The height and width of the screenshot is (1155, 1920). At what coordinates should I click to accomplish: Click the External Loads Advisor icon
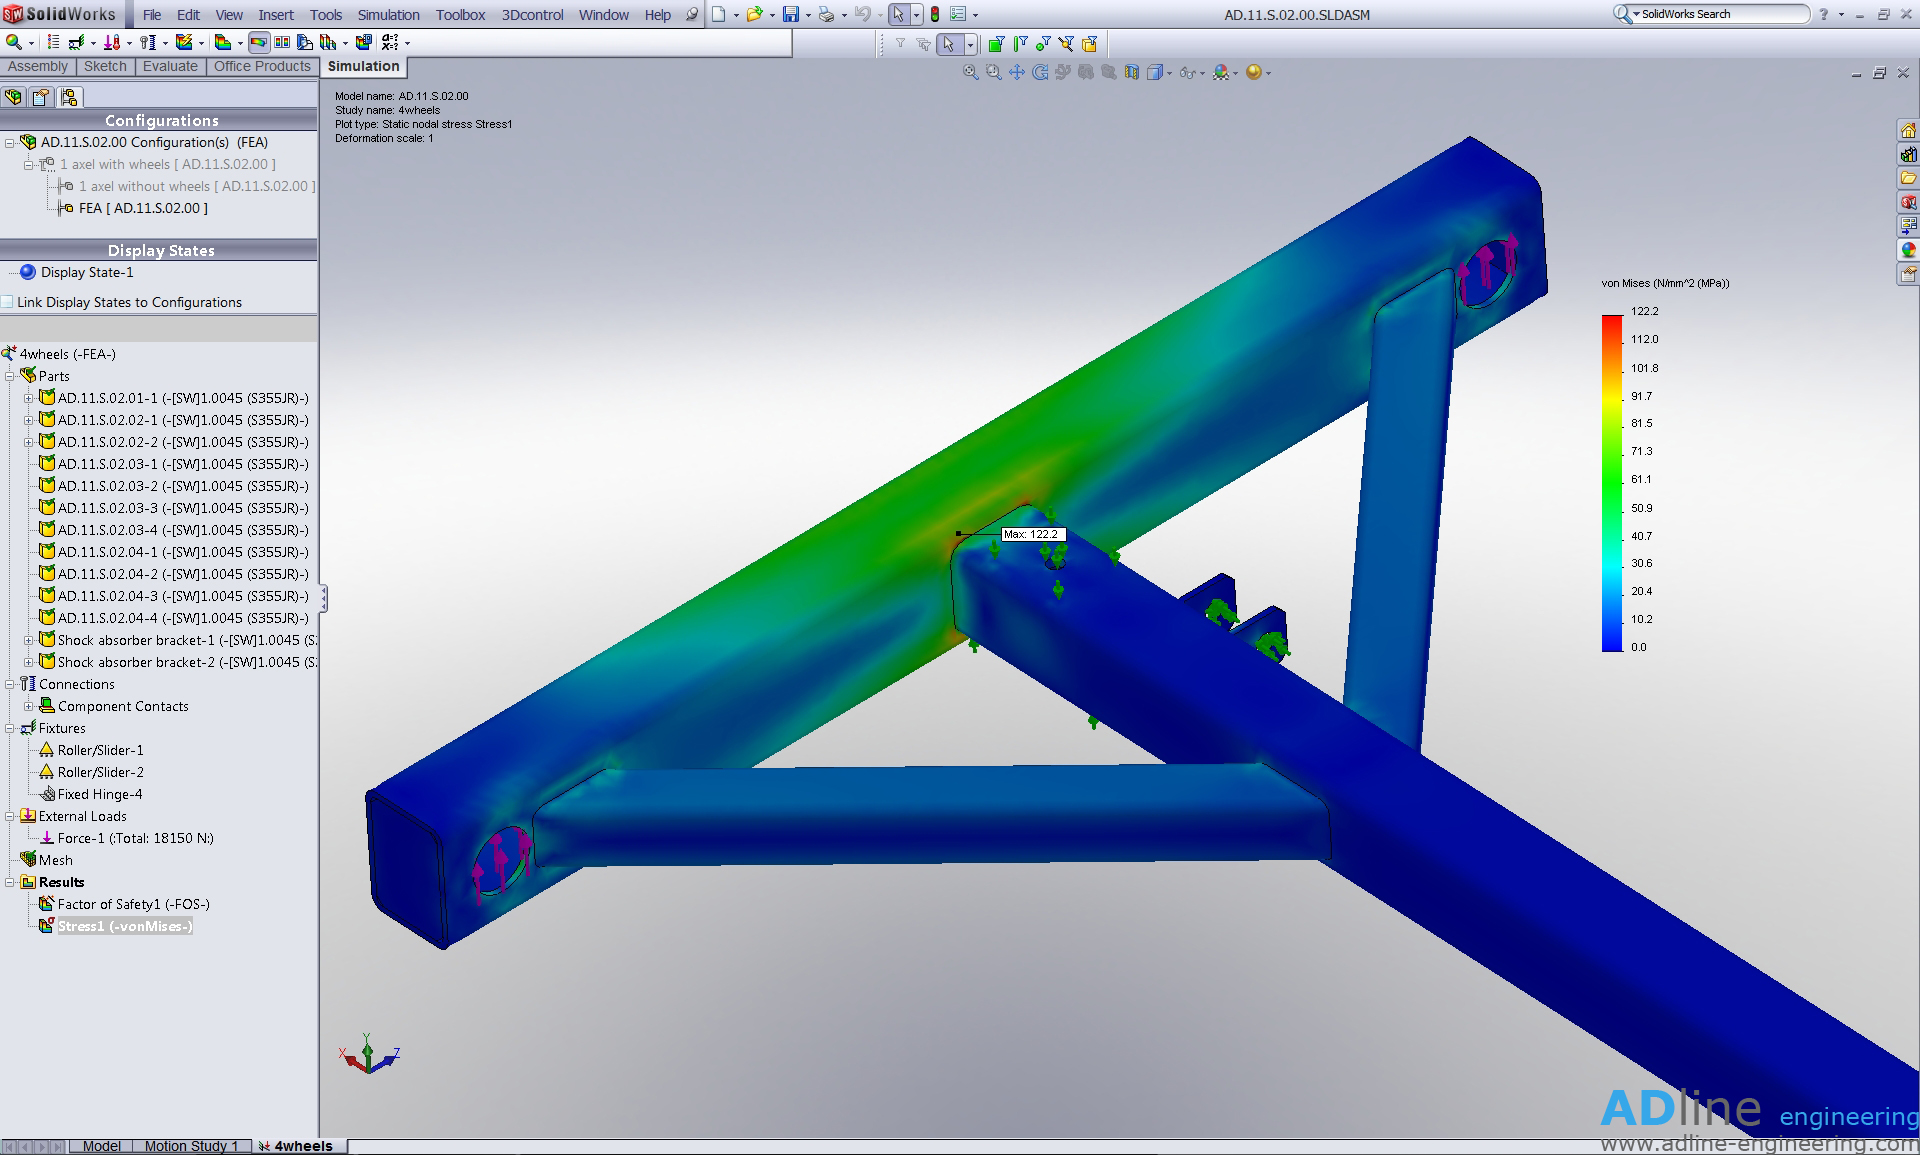[x=112, y=43]
